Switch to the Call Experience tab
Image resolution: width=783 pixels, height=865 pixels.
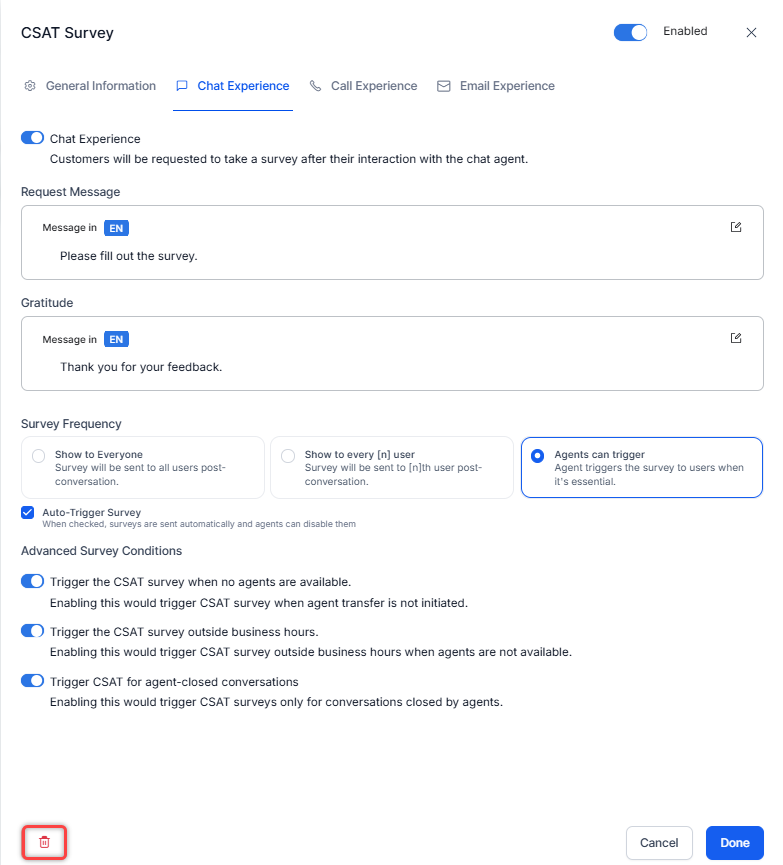373,86
